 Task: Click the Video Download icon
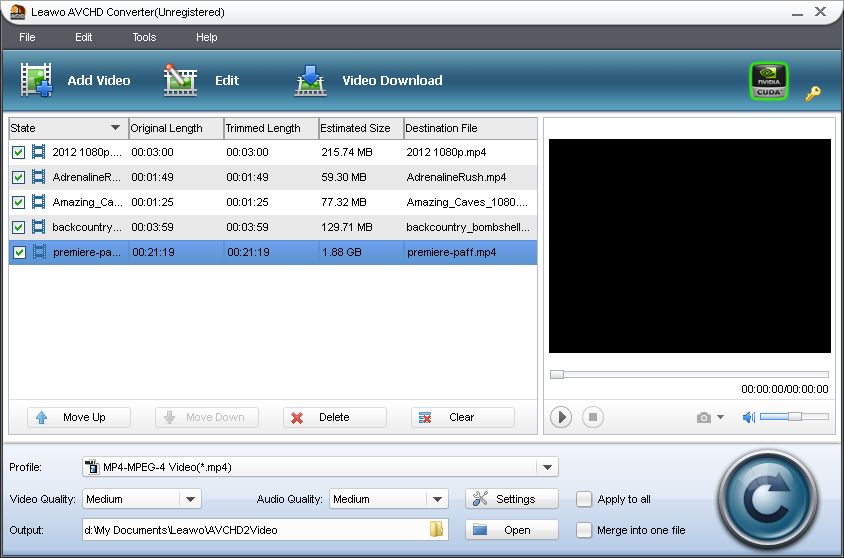(x=311, y=81)
